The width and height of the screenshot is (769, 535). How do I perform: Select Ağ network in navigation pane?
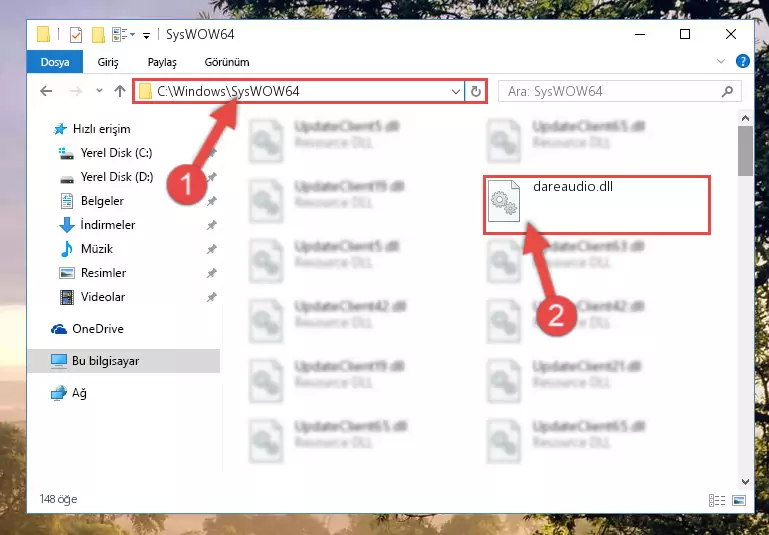tap(79, 393)
